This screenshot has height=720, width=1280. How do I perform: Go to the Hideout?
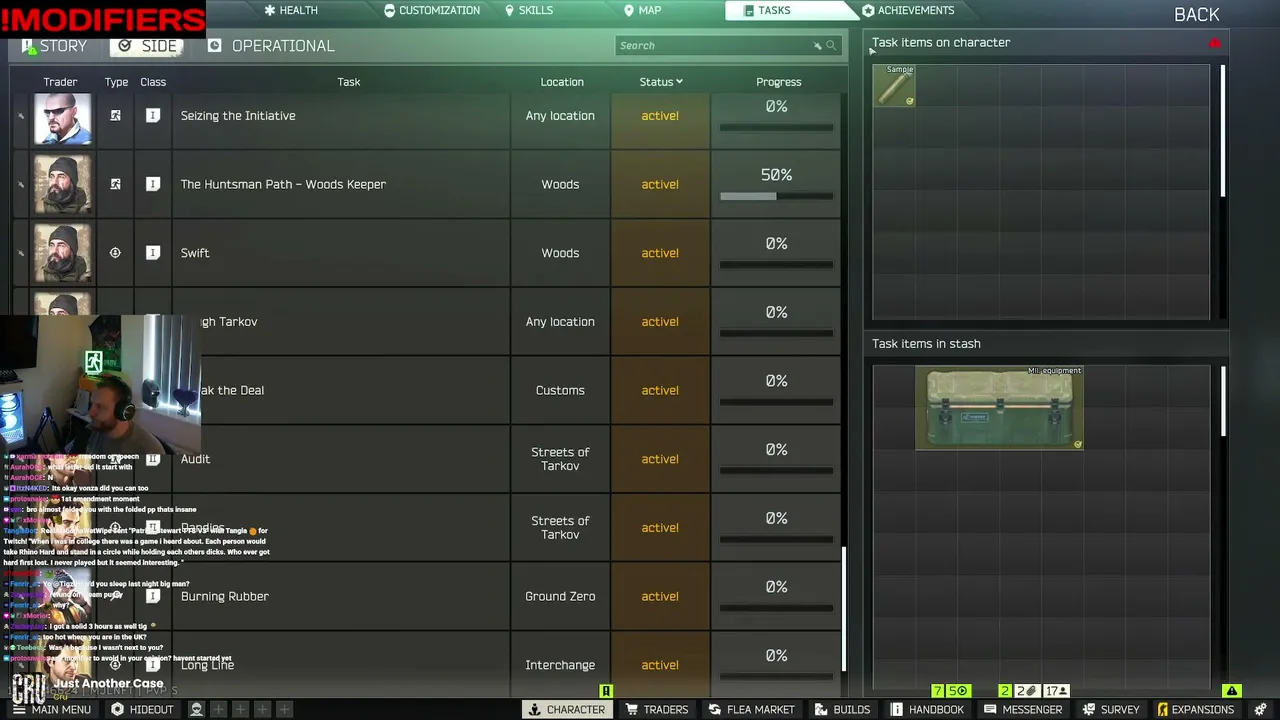pos(142,709)
